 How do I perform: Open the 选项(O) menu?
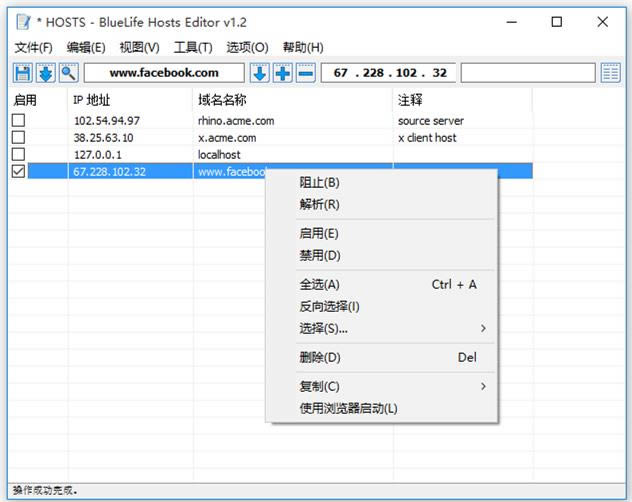[247, 48]
